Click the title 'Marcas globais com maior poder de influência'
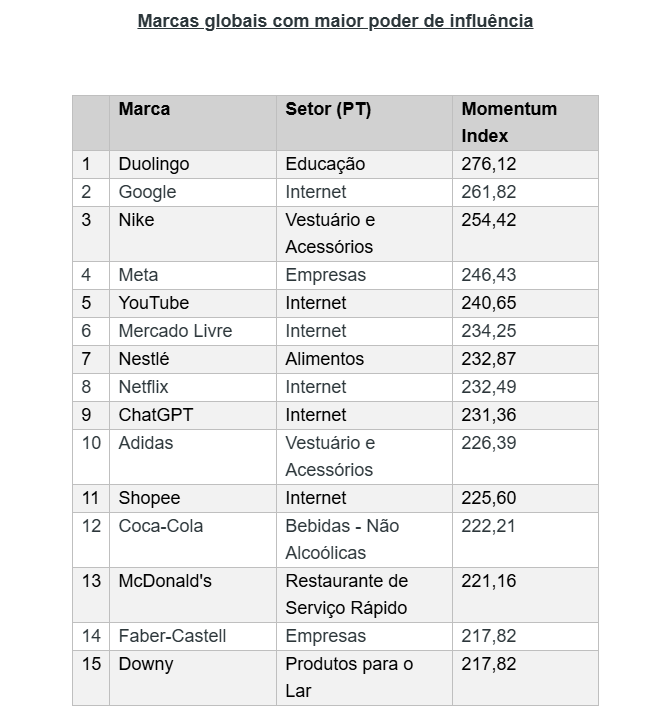 (335, 21)
